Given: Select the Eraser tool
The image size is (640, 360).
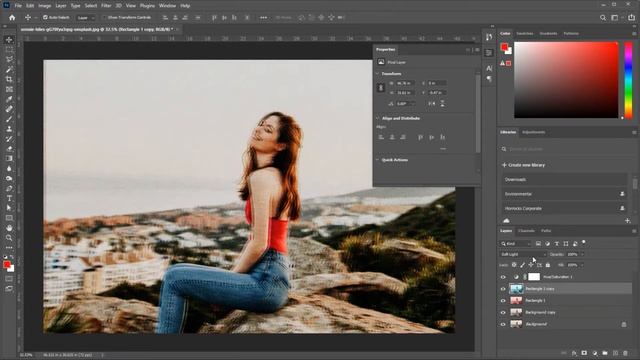Looking at the screenshot, I should (9, 149).
